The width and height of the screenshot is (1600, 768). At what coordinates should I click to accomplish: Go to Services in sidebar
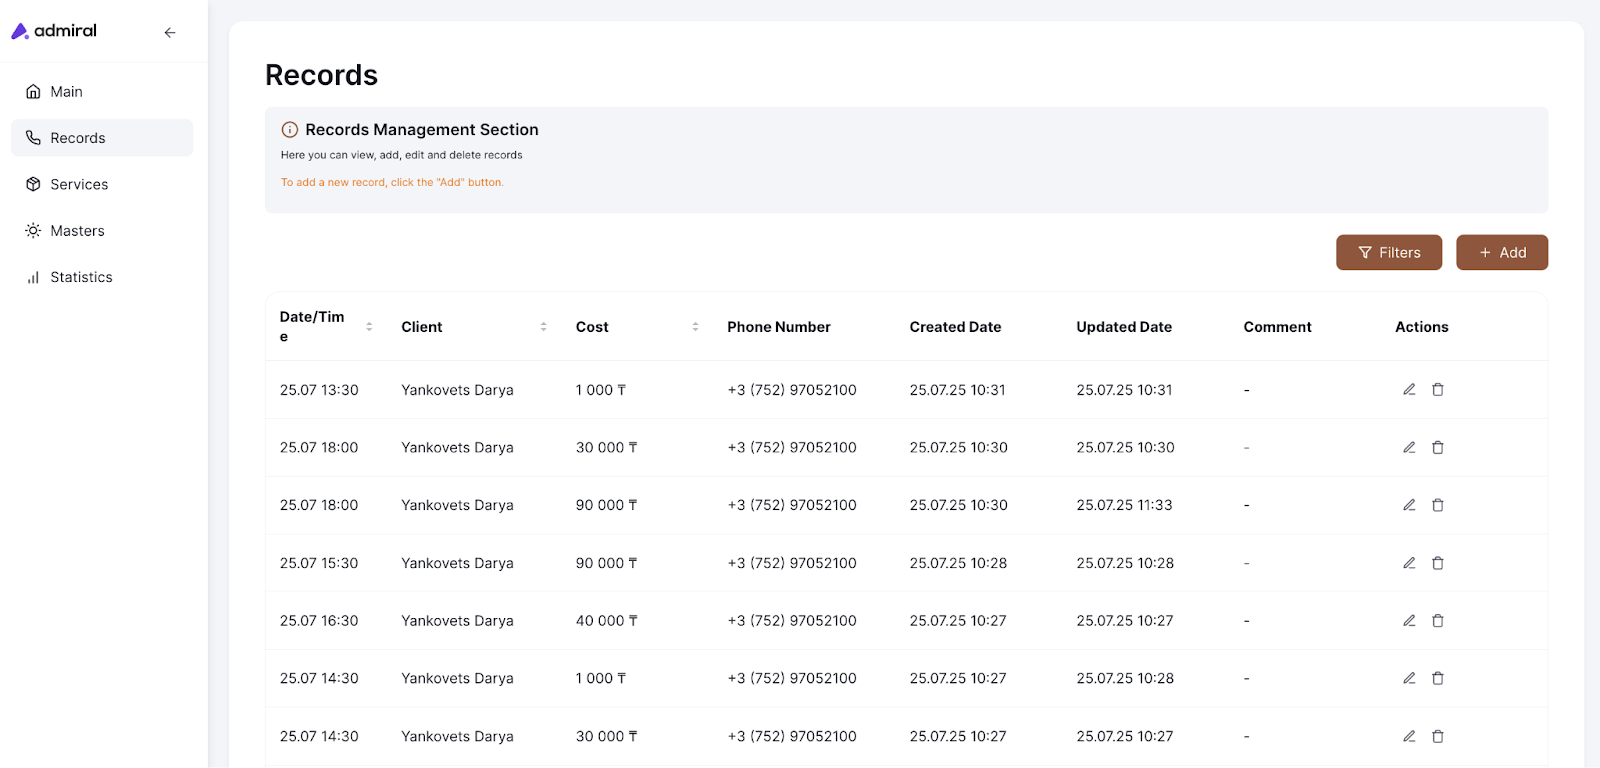pyautogui.click(x=79, y=184)
